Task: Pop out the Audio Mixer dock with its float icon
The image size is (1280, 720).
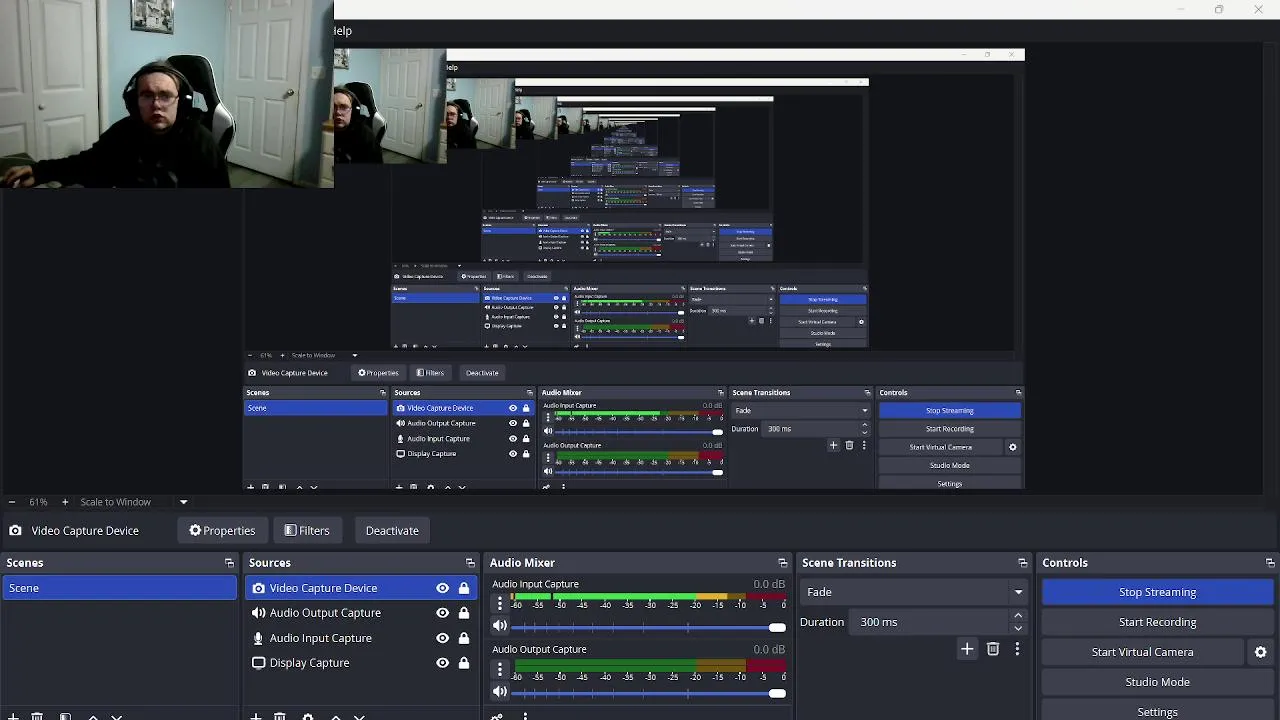Action: [782, 563]
